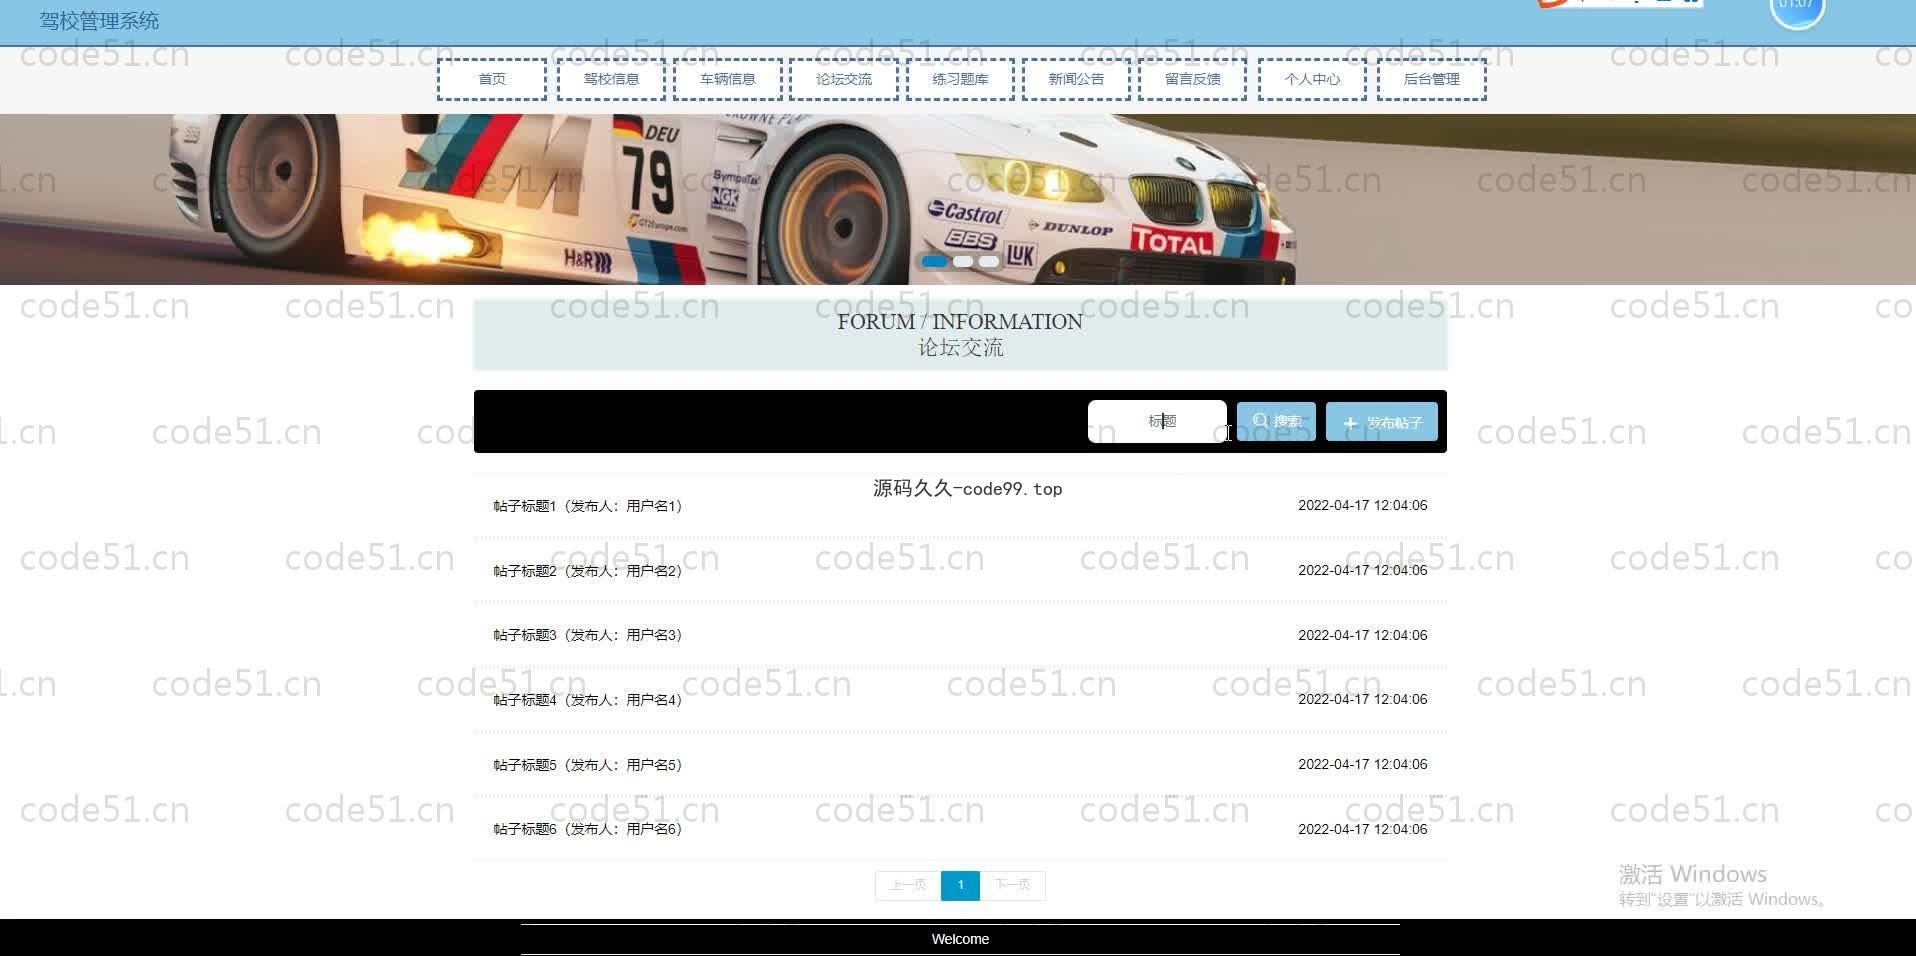Click the 驾校管理系统 site title
The height and width of the screenshot is (956, 1916).
click(99, 21)
